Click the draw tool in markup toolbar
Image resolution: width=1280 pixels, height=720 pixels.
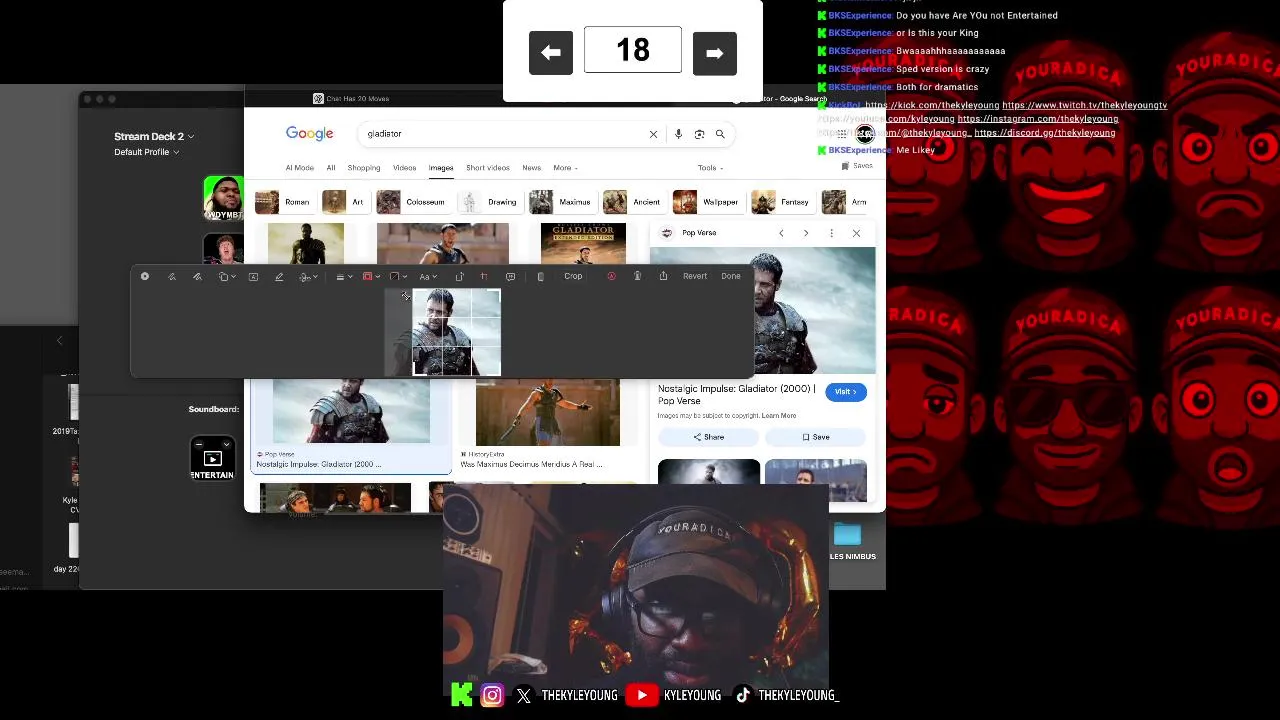tap(197, 277)
